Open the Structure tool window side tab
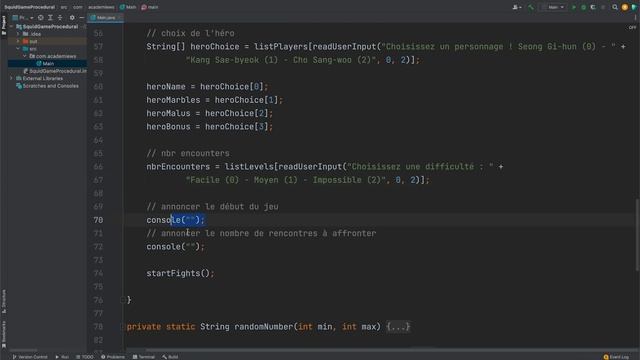The height and width of the screenshot is (360, 640). pos(4,301)
